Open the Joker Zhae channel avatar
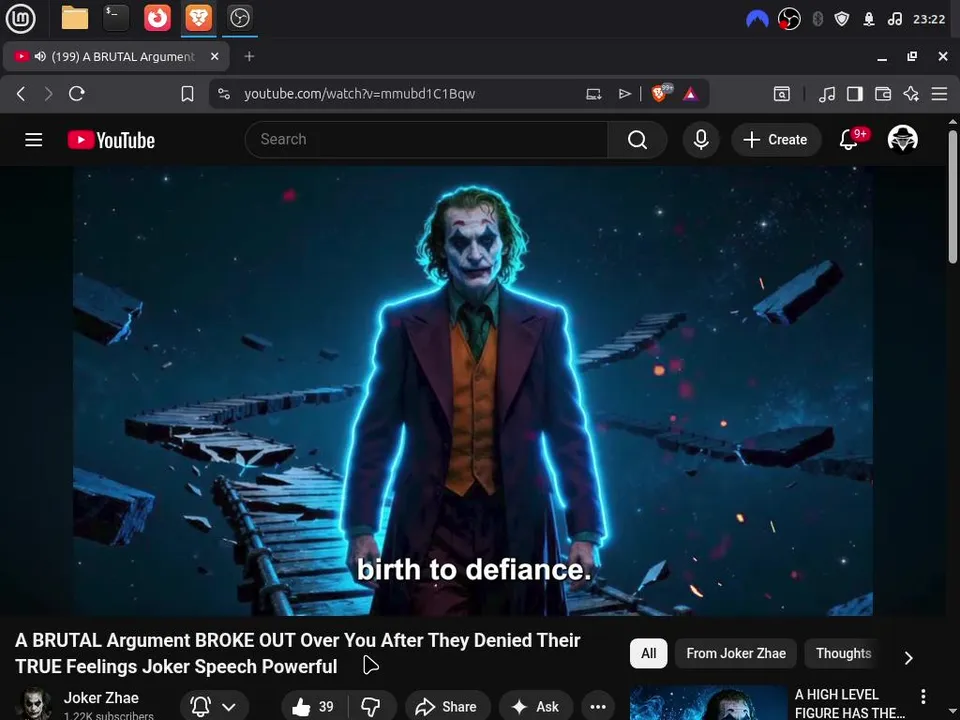 [35, 704]
